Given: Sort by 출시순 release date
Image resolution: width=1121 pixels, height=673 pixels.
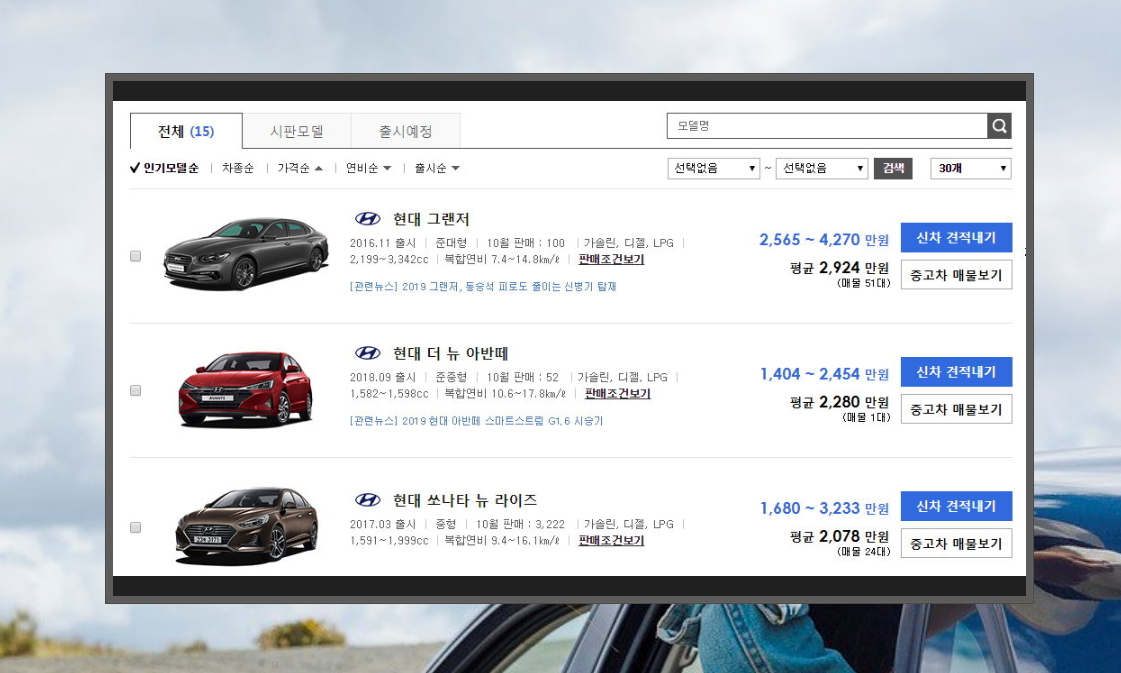Looking at the screenshot, I should pyautogui.click(x=437, y=168).
